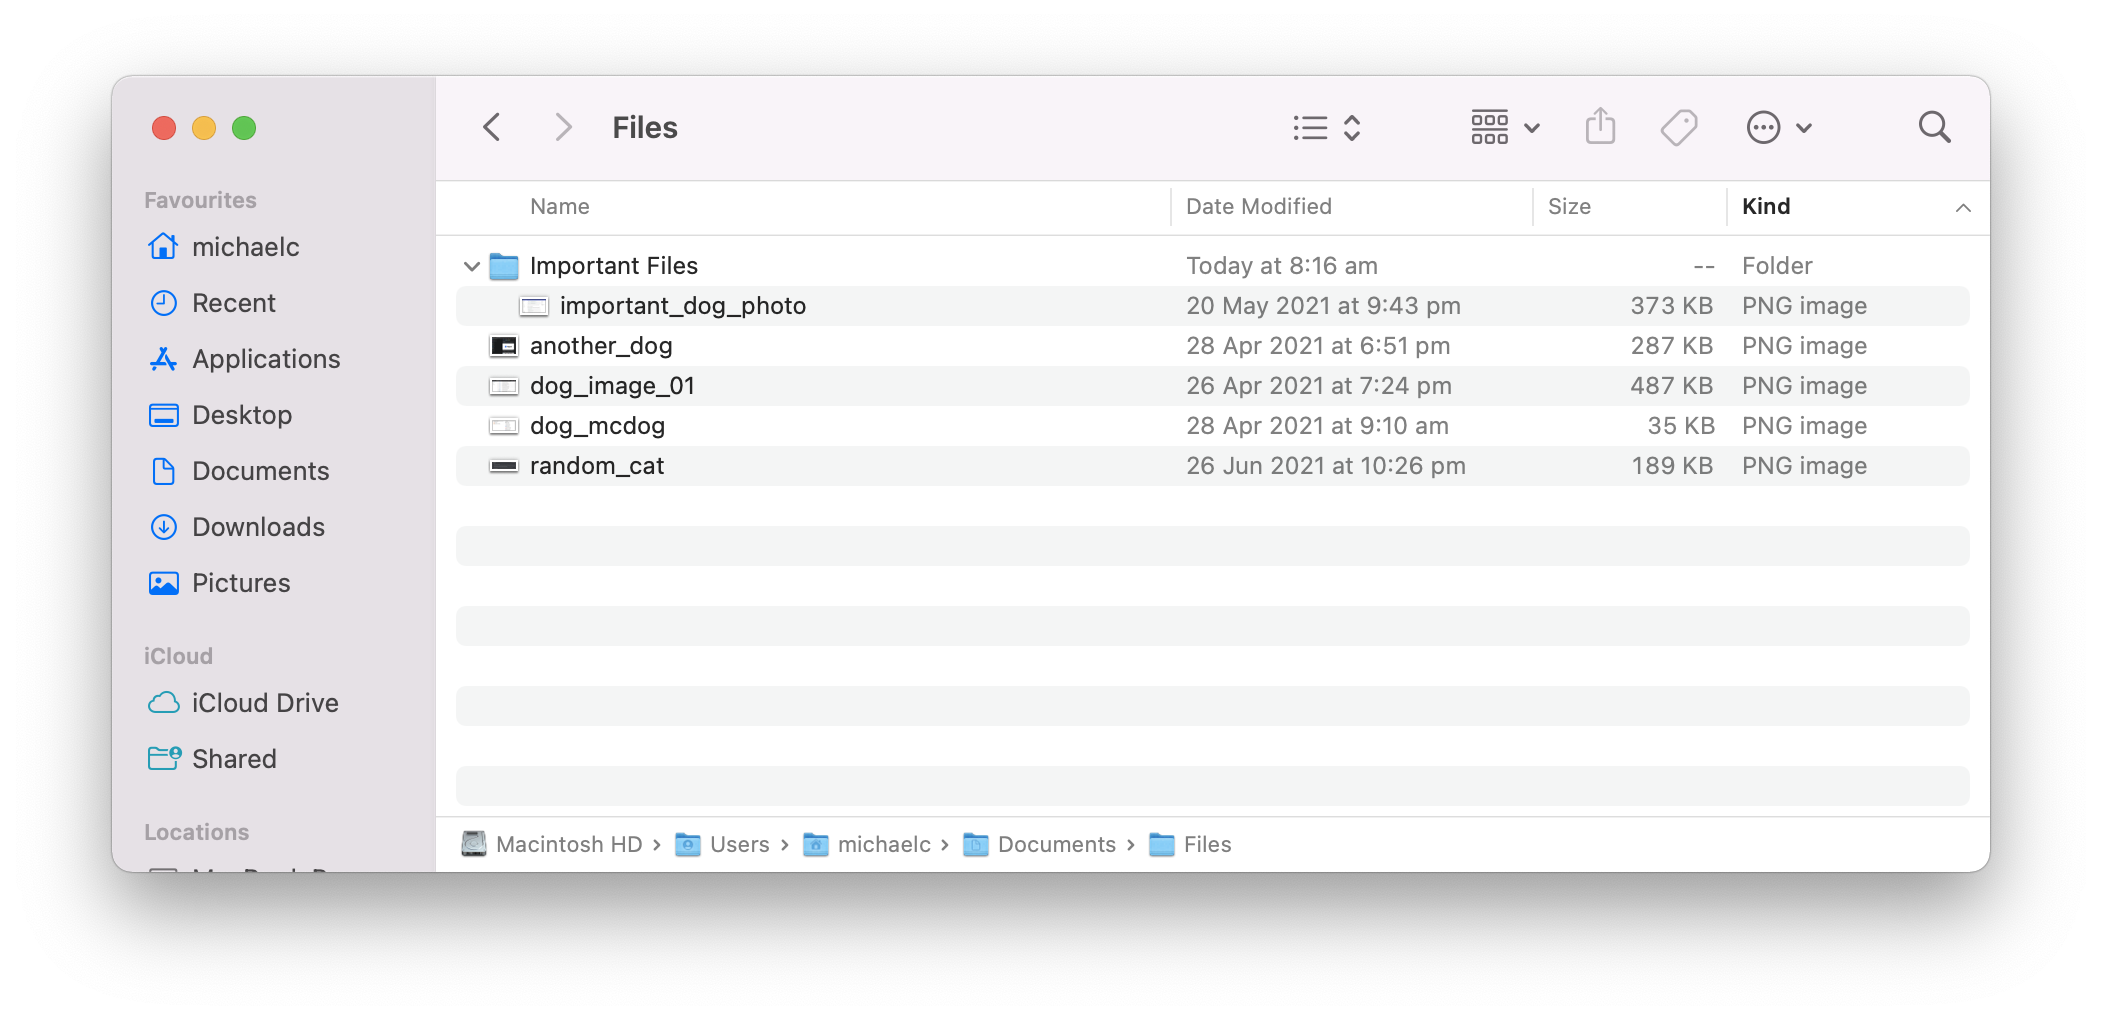
Task: Click the Tags icon in the toolbar
Action: click(1679, 127)
